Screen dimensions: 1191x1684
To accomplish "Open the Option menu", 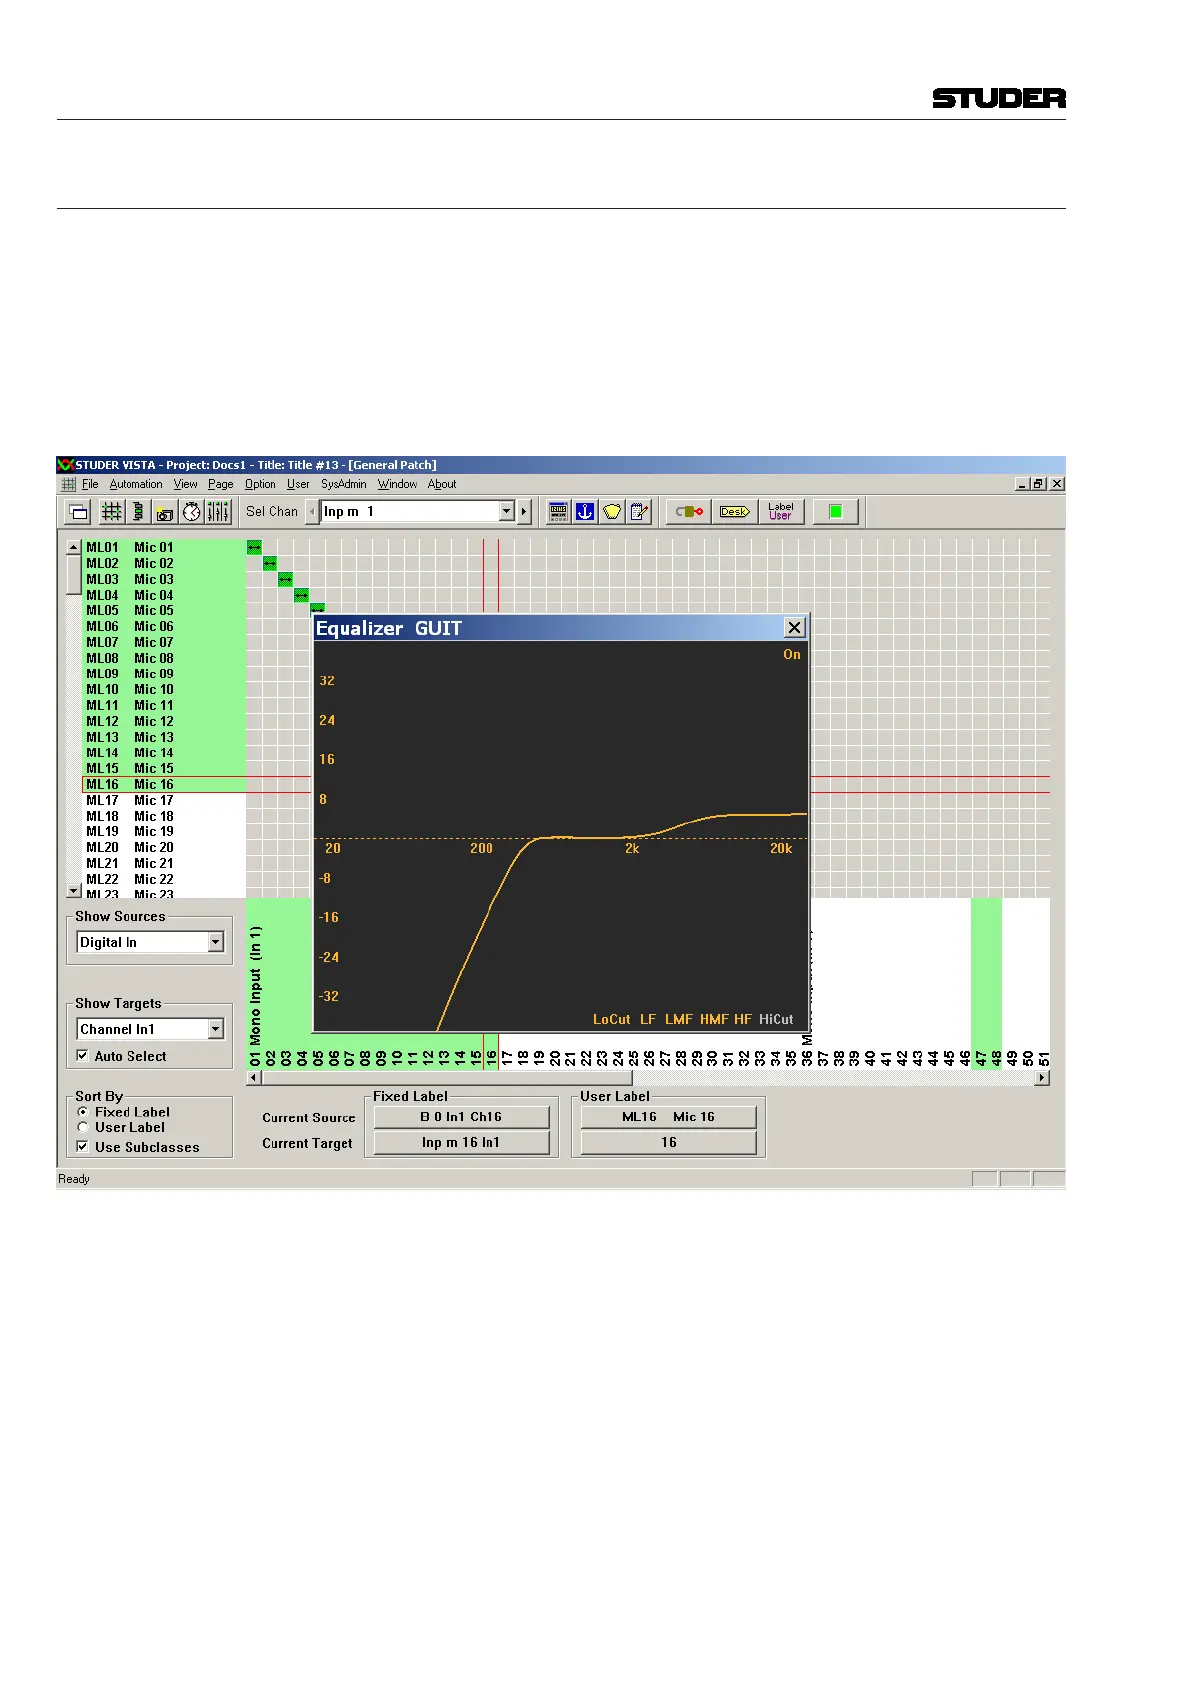I will 260,484.
